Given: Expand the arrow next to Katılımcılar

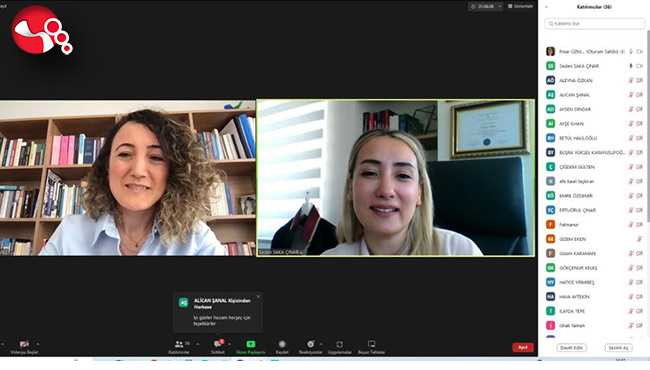Looking at the screenshot, I should click(198, 344).
